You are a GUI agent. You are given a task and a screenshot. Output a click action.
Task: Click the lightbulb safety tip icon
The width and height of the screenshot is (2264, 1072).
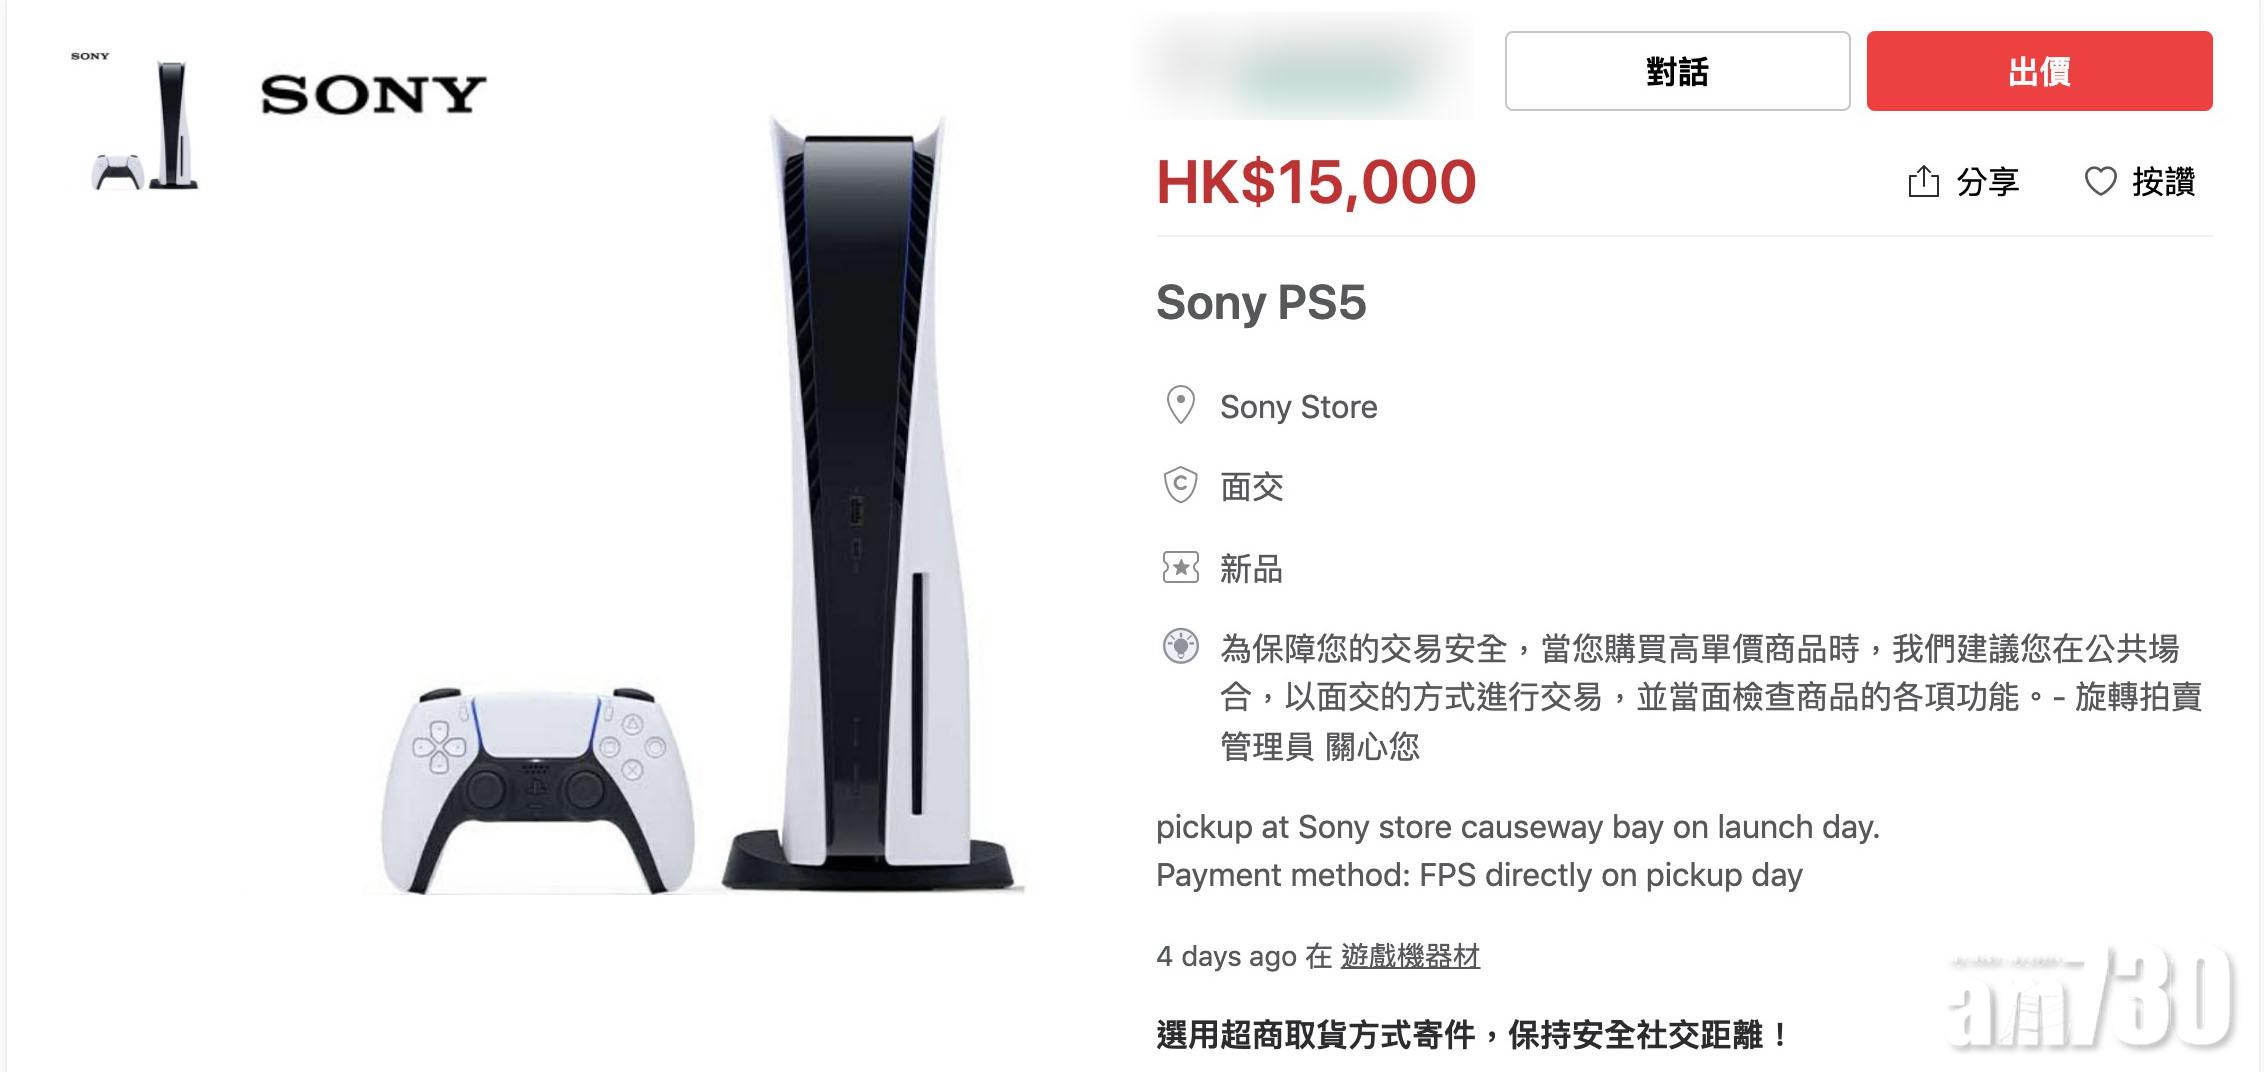(x=1181, y=646)
